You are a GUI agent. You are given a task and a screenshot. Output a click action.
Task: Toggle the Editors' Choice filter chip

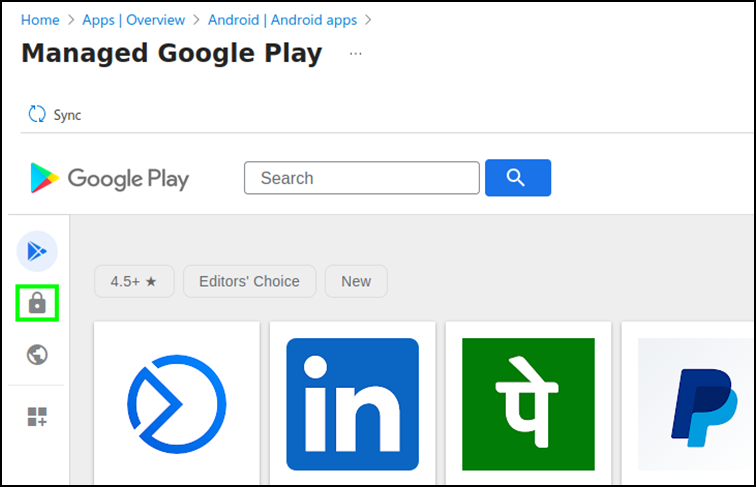pyautogui.click(x=249, y=281)
